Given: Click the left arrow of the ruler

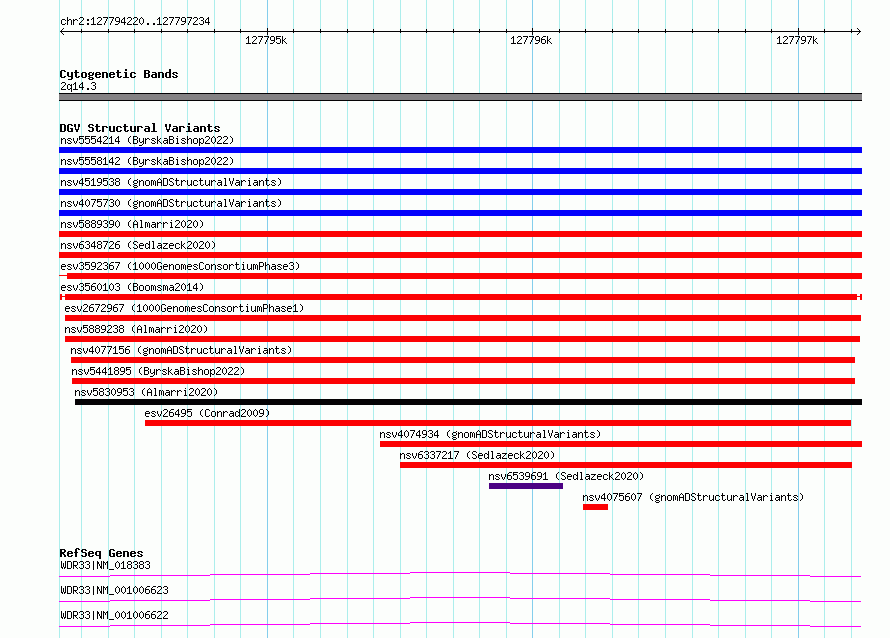Looking at the screenshot, I should tap(62, 31).
